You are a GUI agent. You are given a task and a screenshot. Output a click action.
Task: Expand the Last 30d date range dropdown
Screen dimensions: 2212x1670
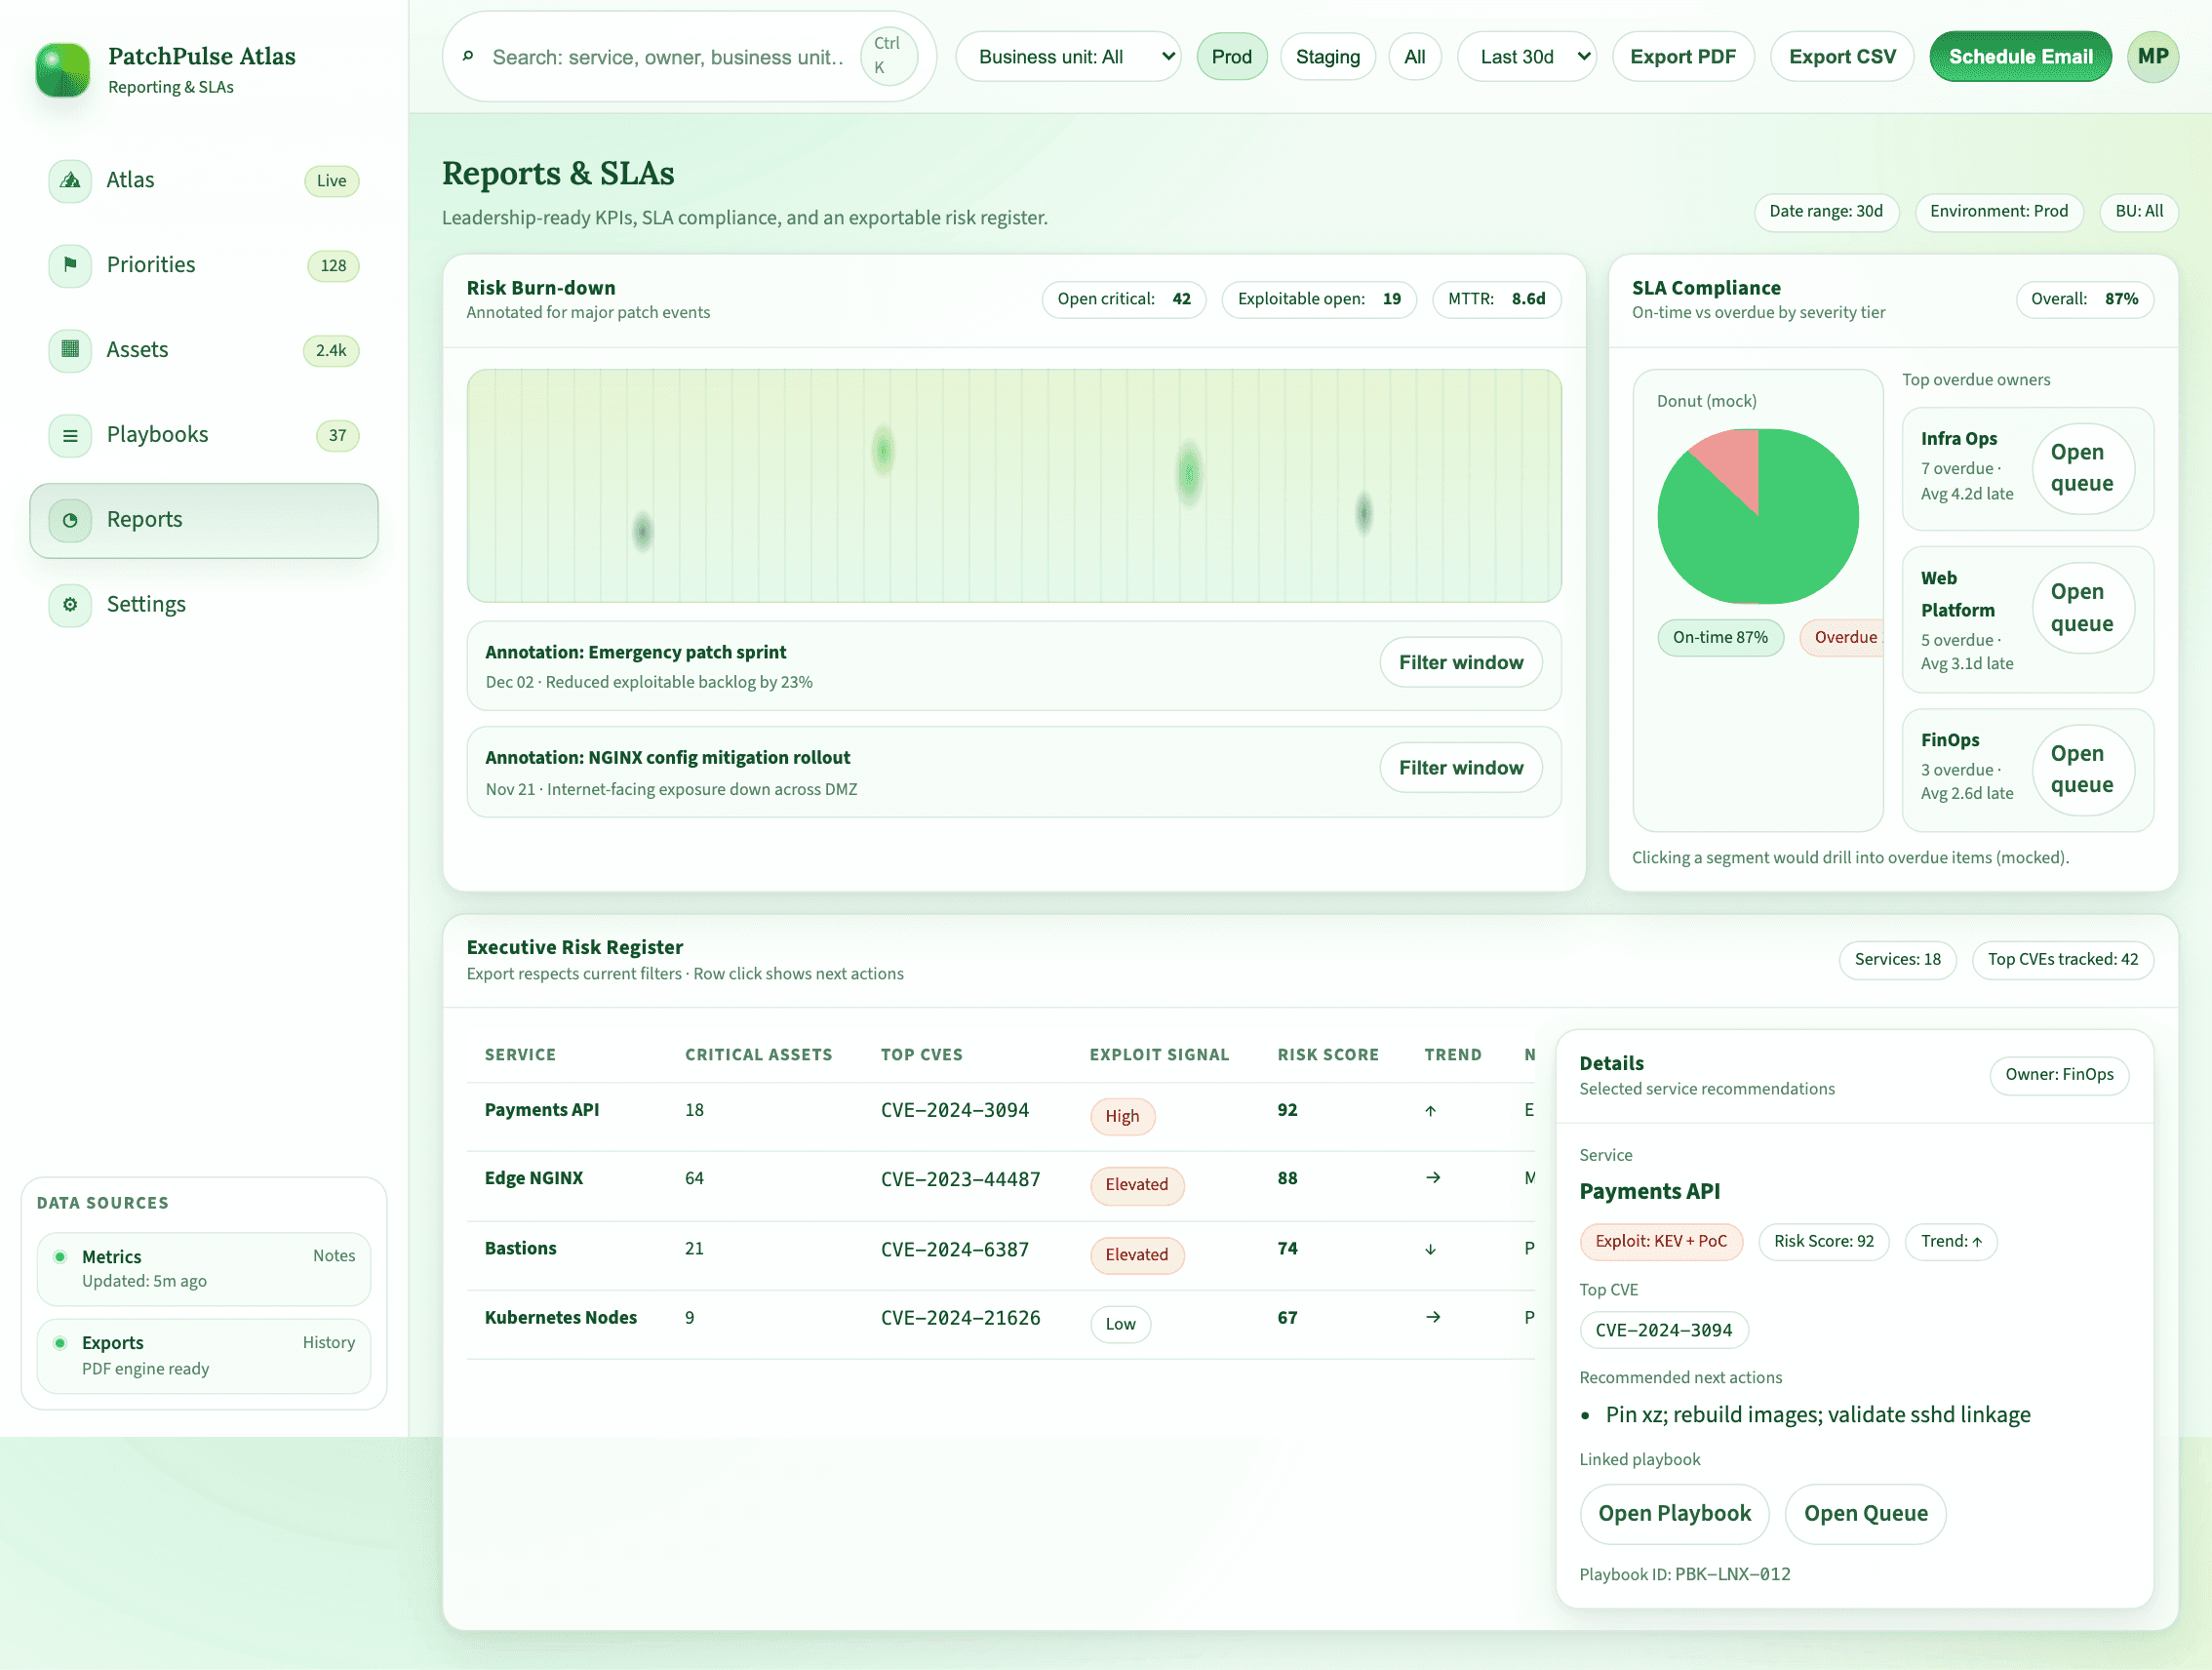[x=1526, y=57]
